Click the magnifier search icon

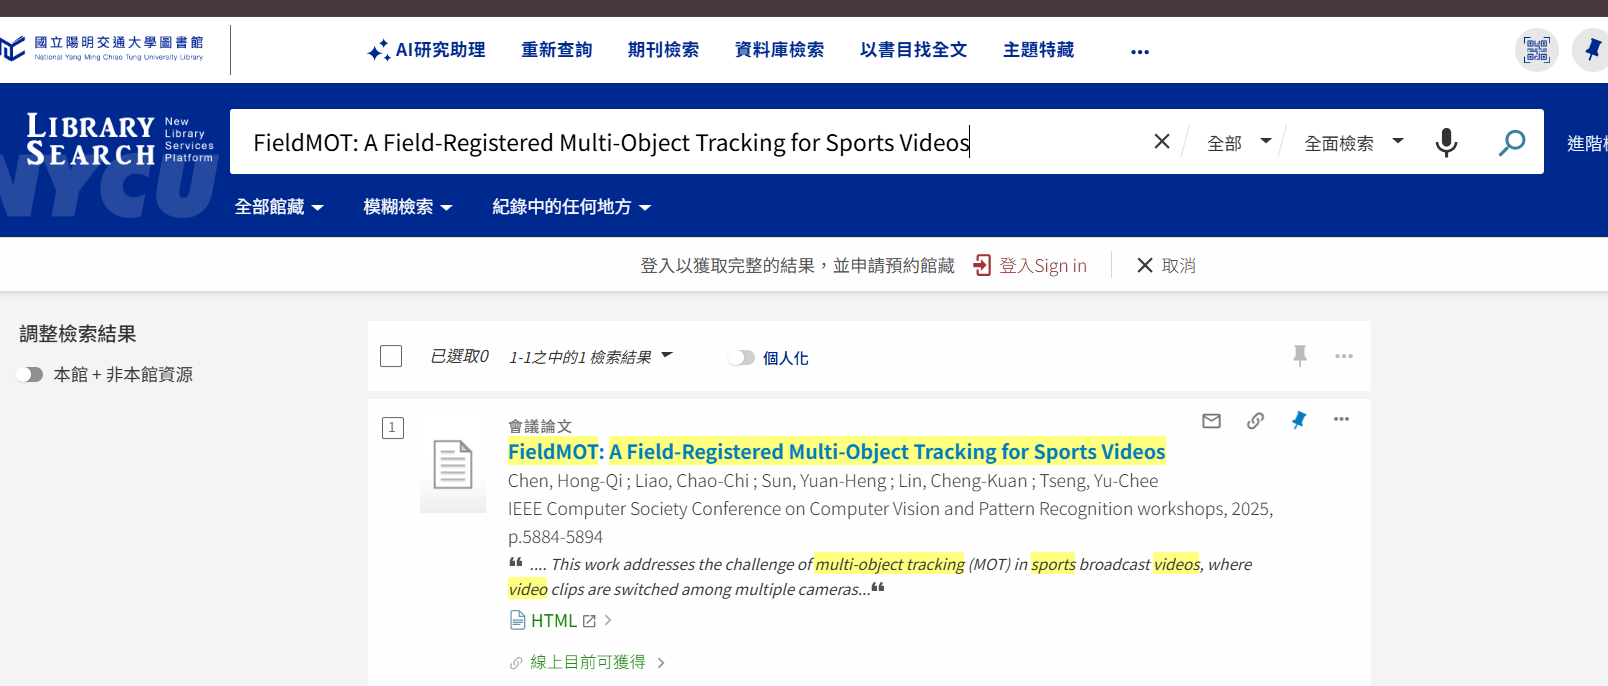1511,143
